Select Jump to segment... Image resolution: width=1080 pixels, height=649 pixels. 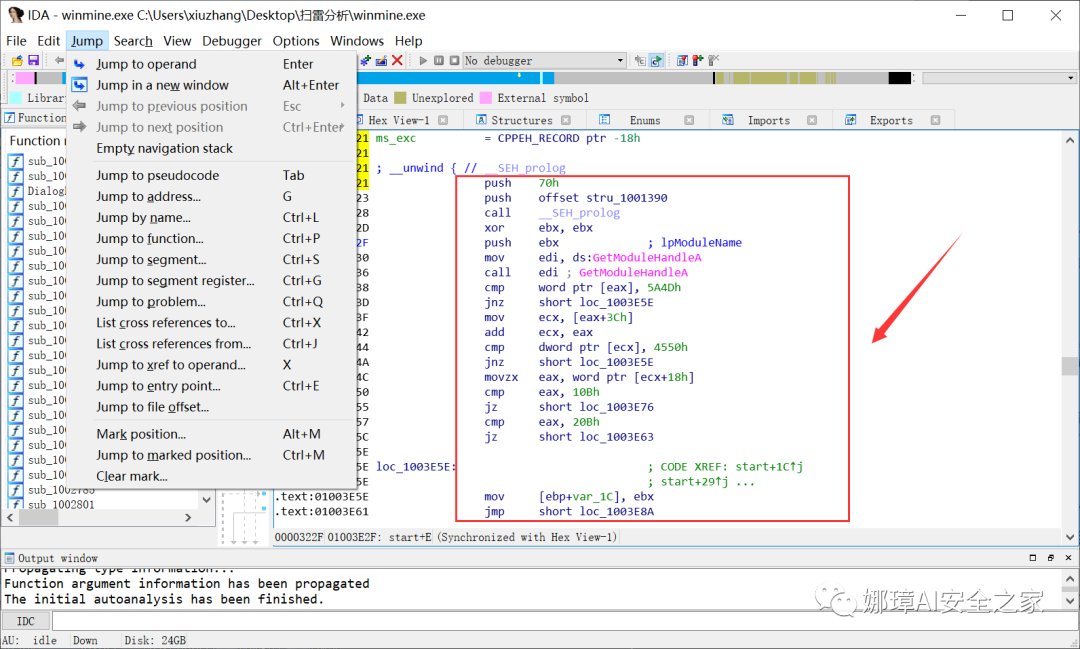(x=211, y=260)
